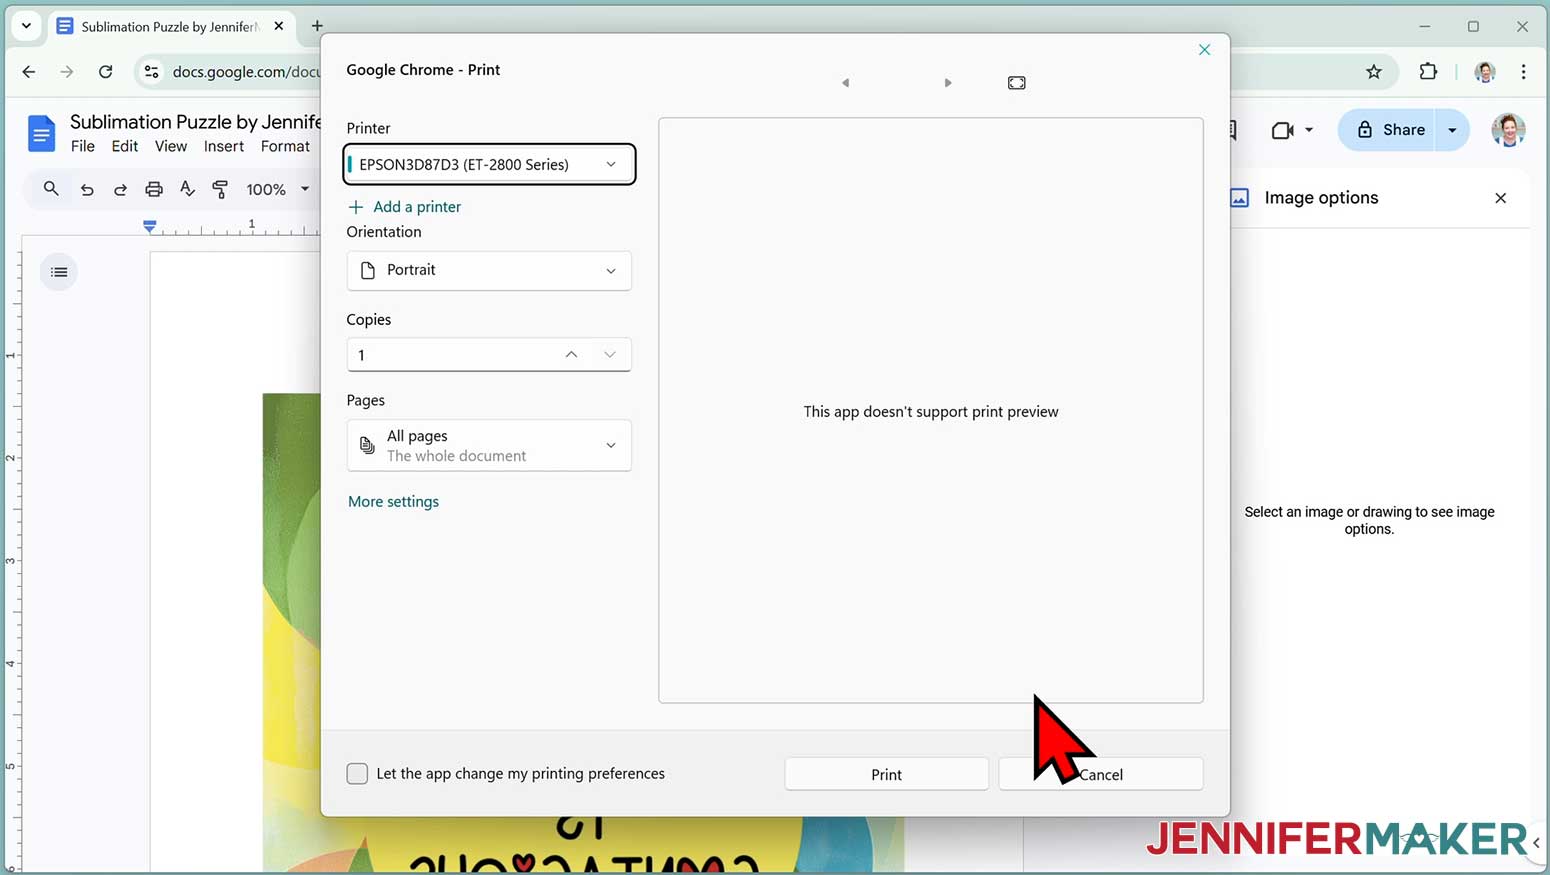Viewport: 1550px width, 875px height.
Task: Select the paint format tool
Action: (220, 188)
